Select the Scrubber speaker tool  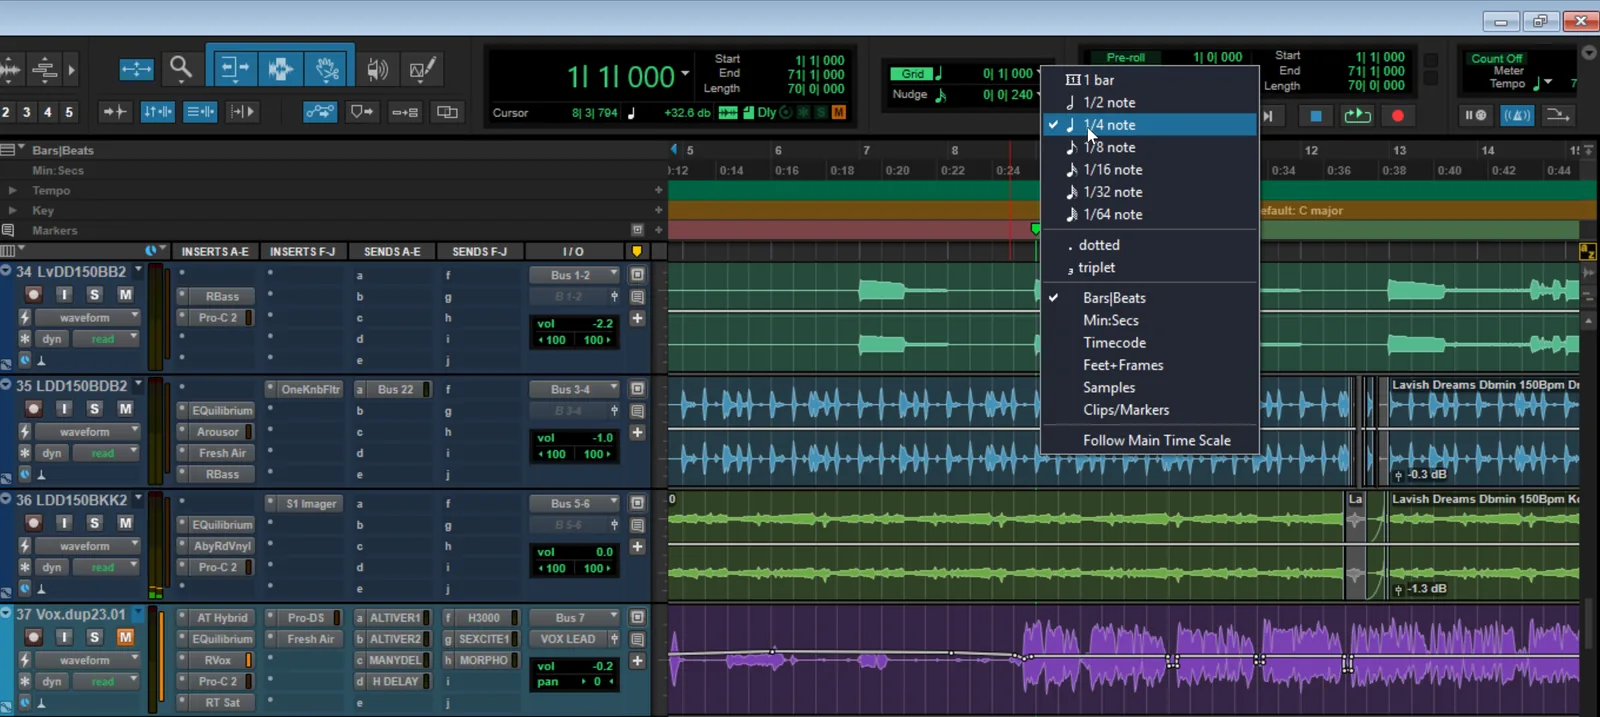click(x=377, y=69)
